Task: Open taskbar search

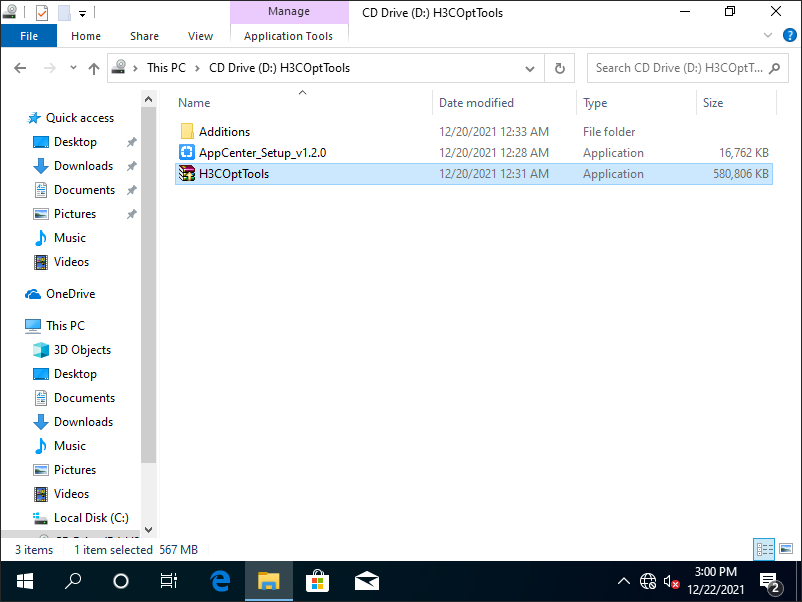Action: click(73, 581)
